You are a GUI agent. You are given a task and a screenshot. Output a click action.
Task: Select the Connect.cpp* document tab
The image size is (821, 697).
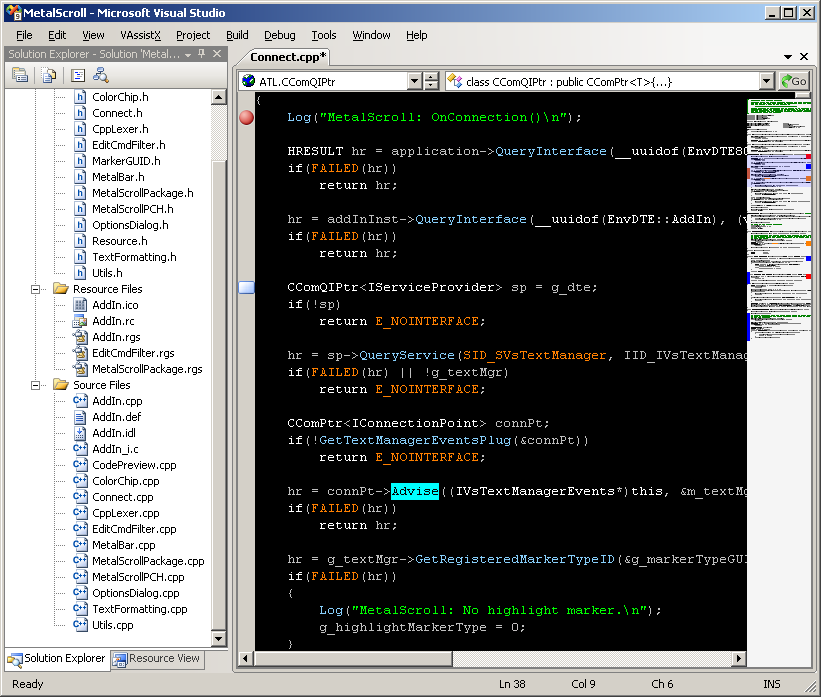(x=287, y=57)
